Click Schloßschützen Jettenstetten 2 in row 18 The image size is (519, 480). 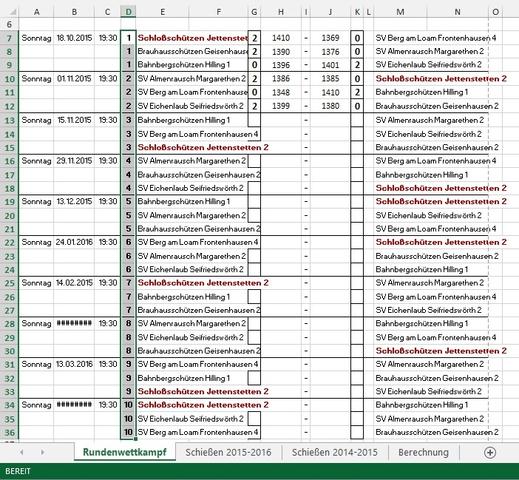[x=441, y=188]
